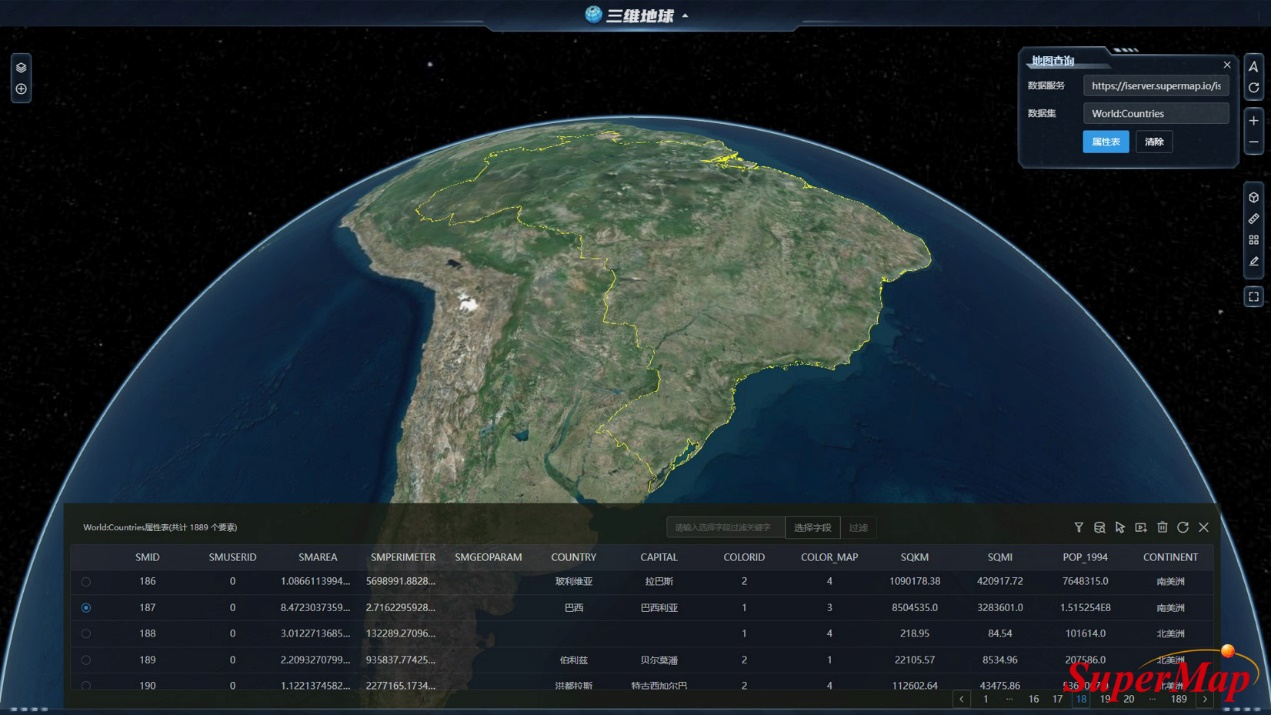Click the 1090178.38 SQKM cell

[914, 581]
